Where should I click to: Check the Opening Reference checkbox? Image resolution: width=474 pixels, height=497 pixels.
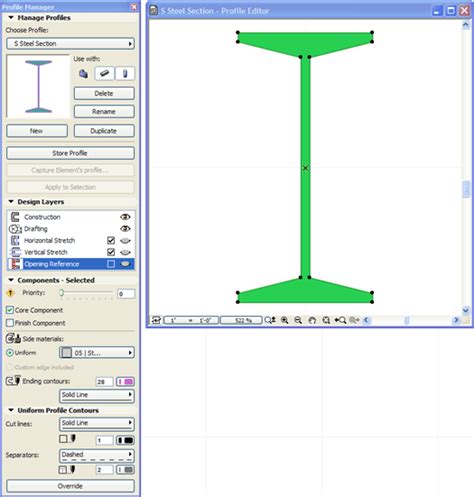(111, 264)
